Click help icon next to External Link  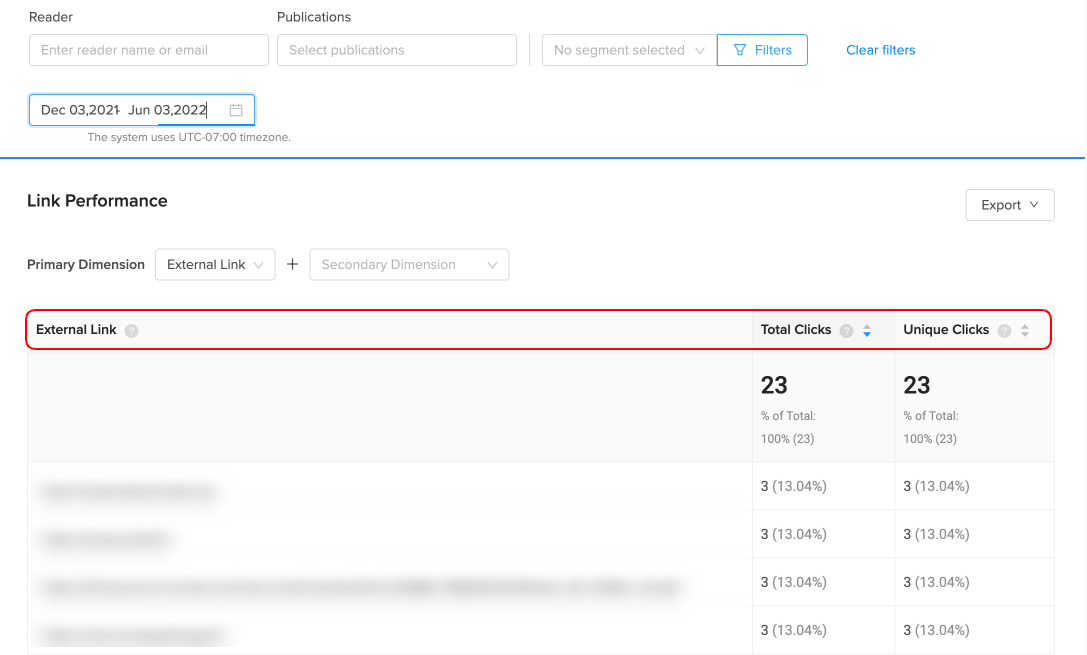[x=131, y=330]
